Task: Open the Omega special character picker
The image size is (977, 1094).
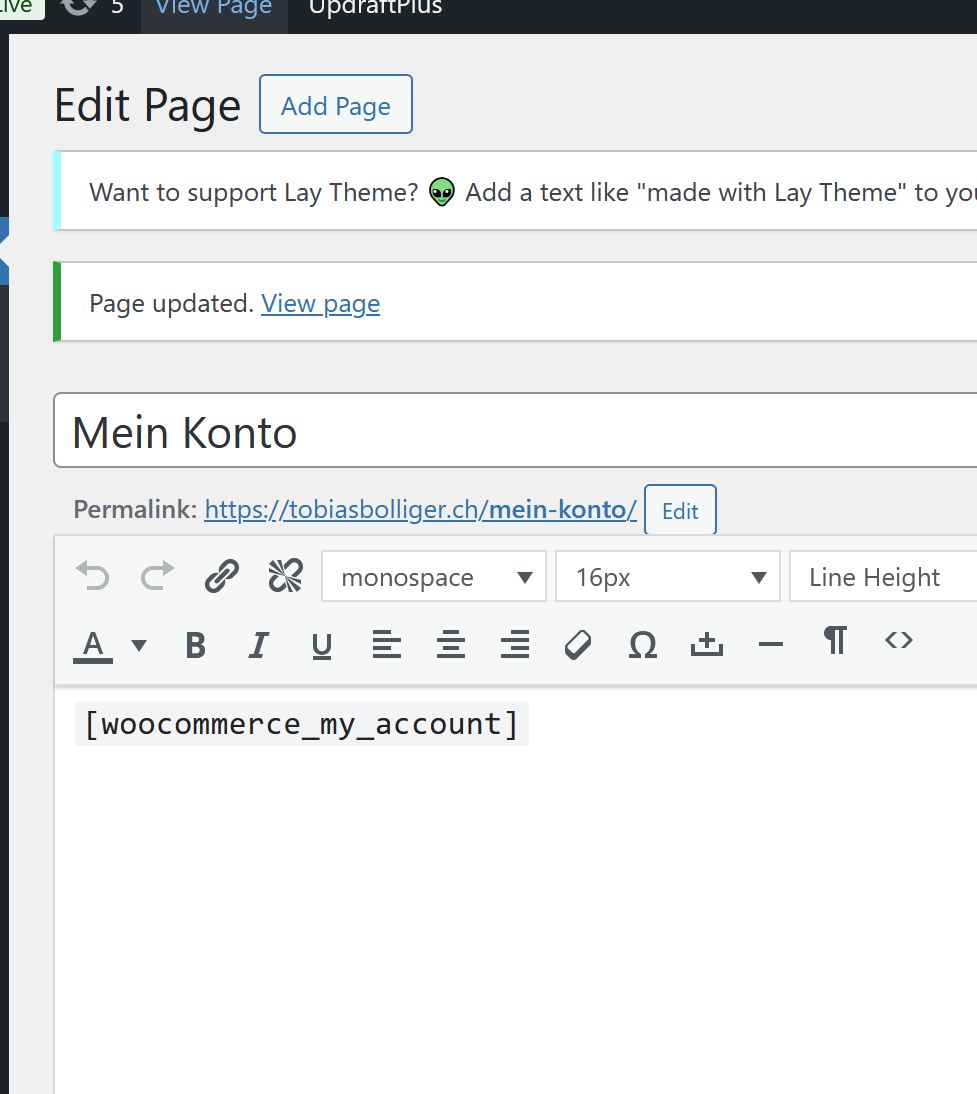Action: click(642, 645)
